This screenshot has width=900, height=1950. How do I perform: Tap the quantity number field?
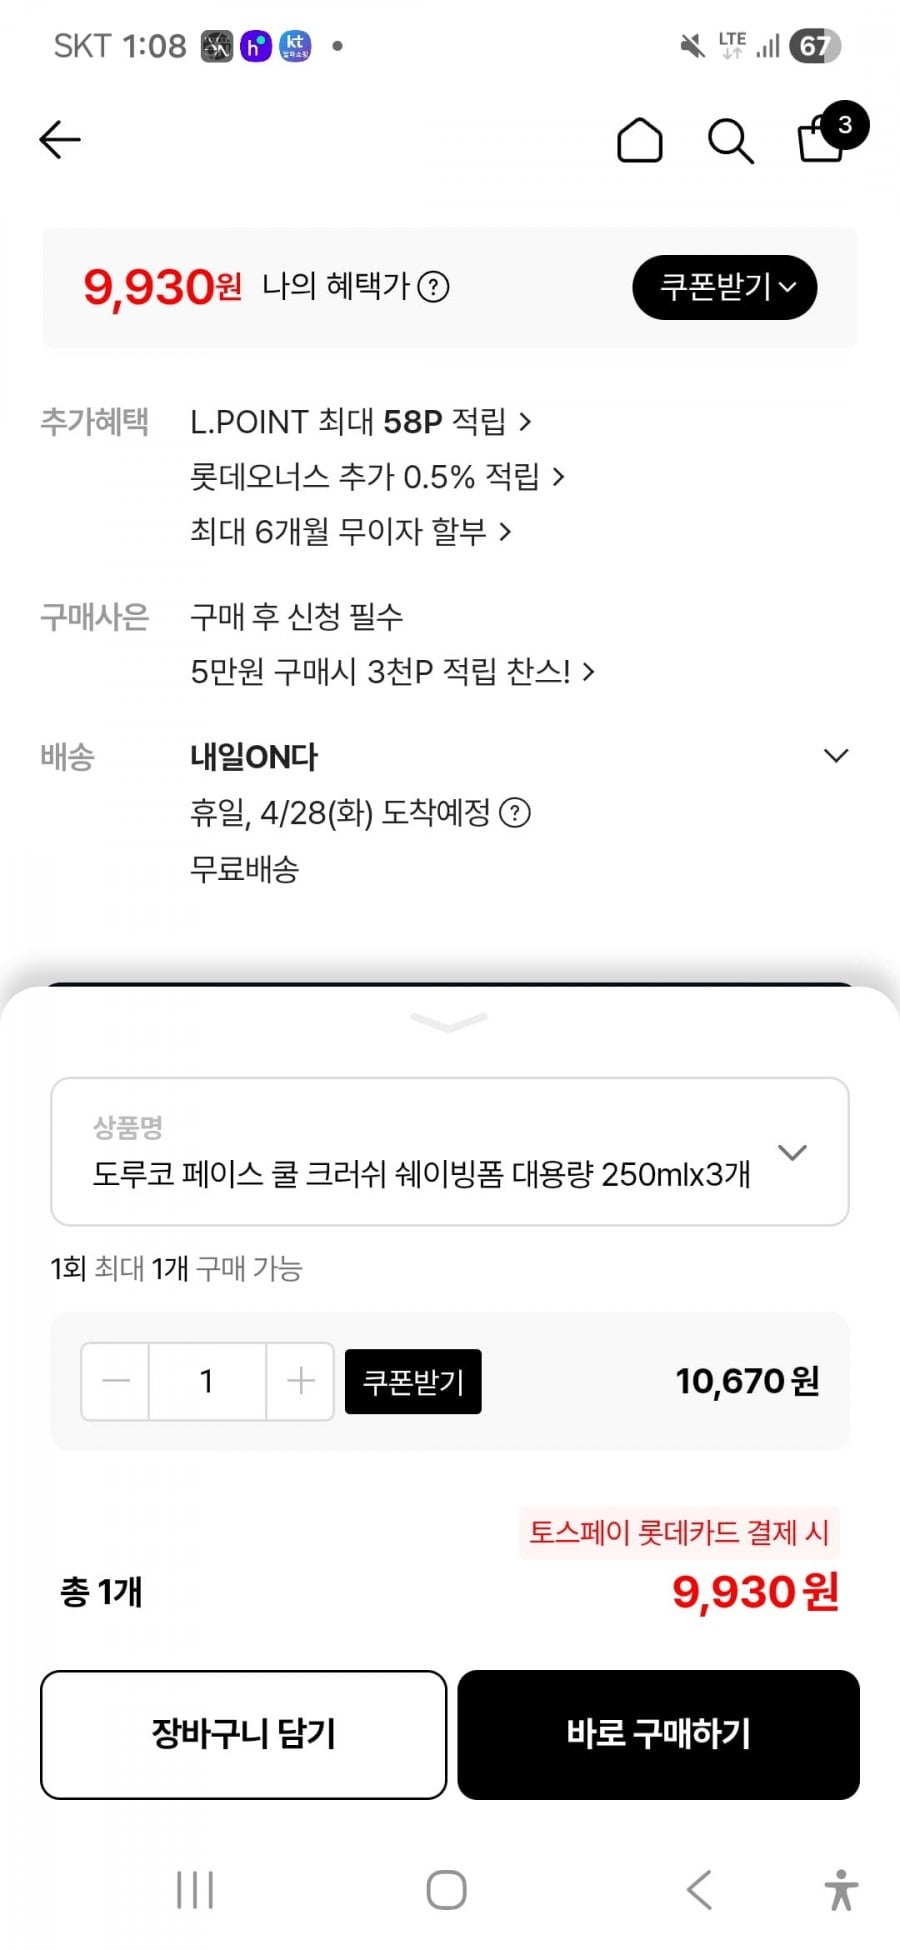[x=207, y=1381]
